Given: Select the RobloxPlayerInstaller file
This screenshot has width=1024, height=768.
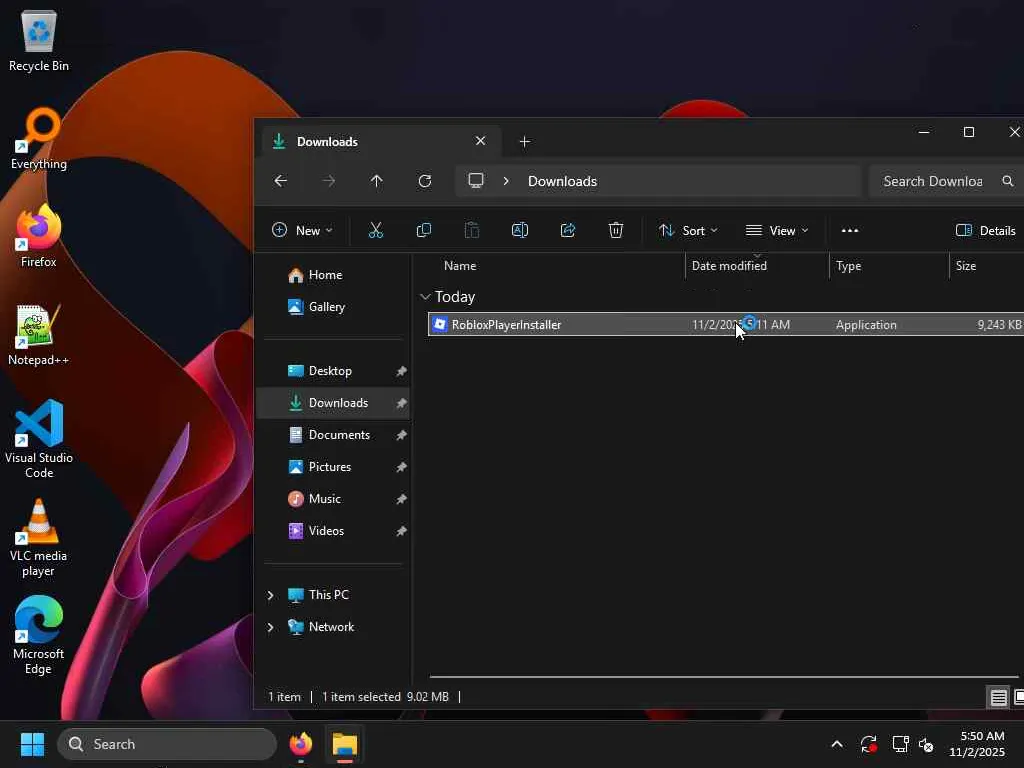Looking at the screenshot, I should 725,325.
